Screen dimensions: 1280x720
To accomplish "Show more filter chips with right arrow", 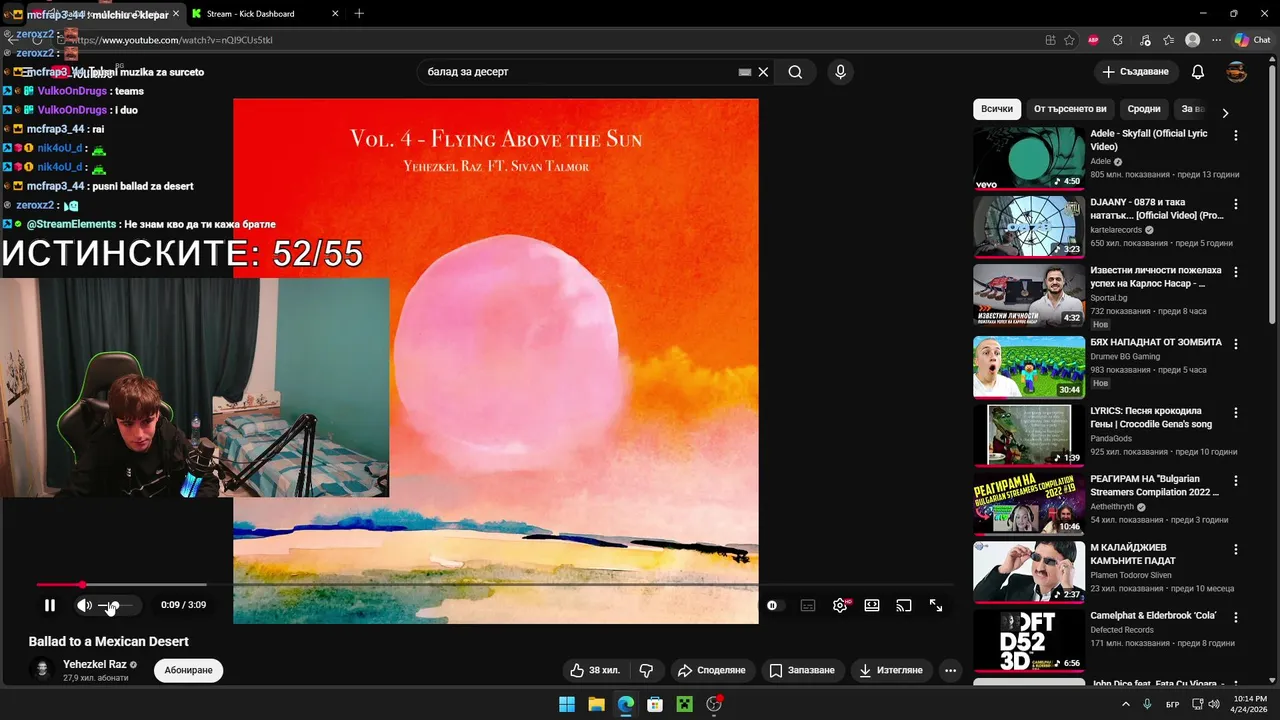I will (x=1225, y=112).
